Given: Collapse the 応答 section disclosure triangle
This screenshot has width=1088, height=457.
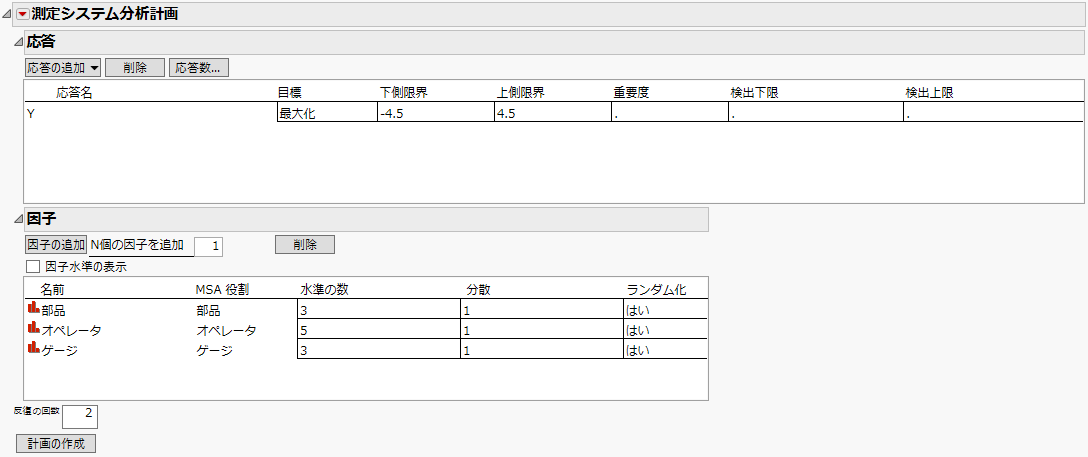Looking at the screenshot, I should click(19, 42).
